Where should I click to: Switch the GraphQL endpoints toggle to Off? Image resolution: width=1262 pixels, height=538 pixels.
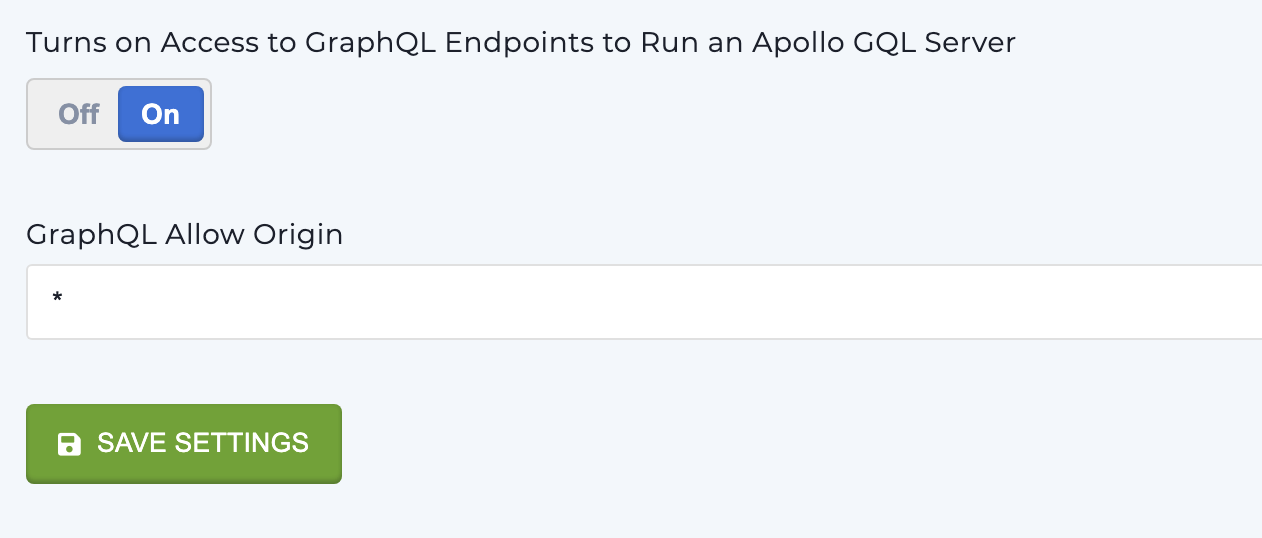click(78, 114)
